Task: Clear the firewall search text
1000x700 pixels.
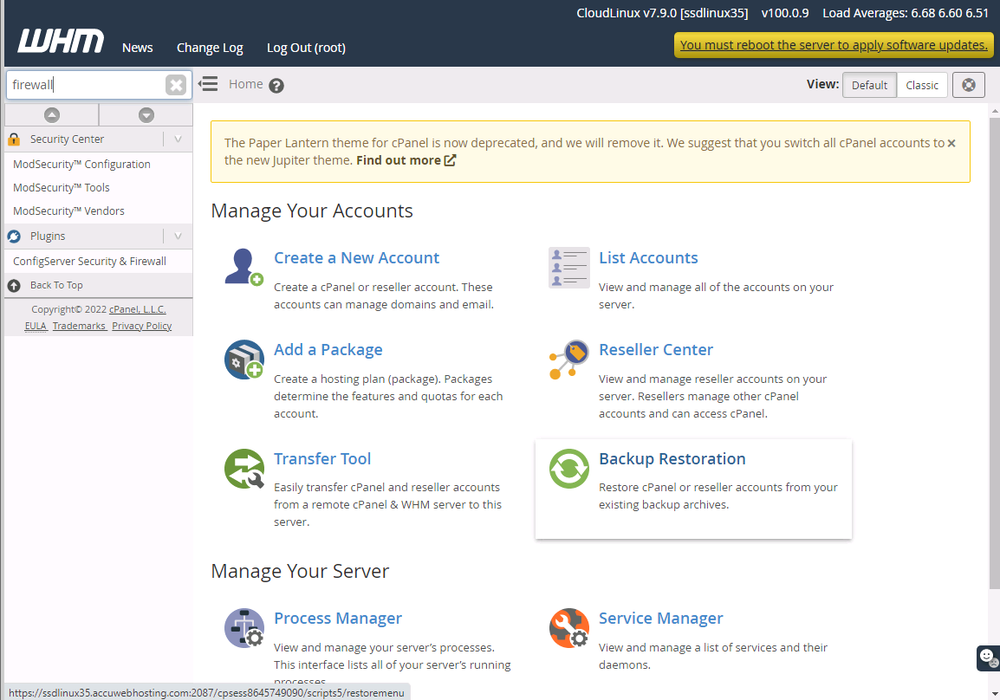Action: click(175, 85)
